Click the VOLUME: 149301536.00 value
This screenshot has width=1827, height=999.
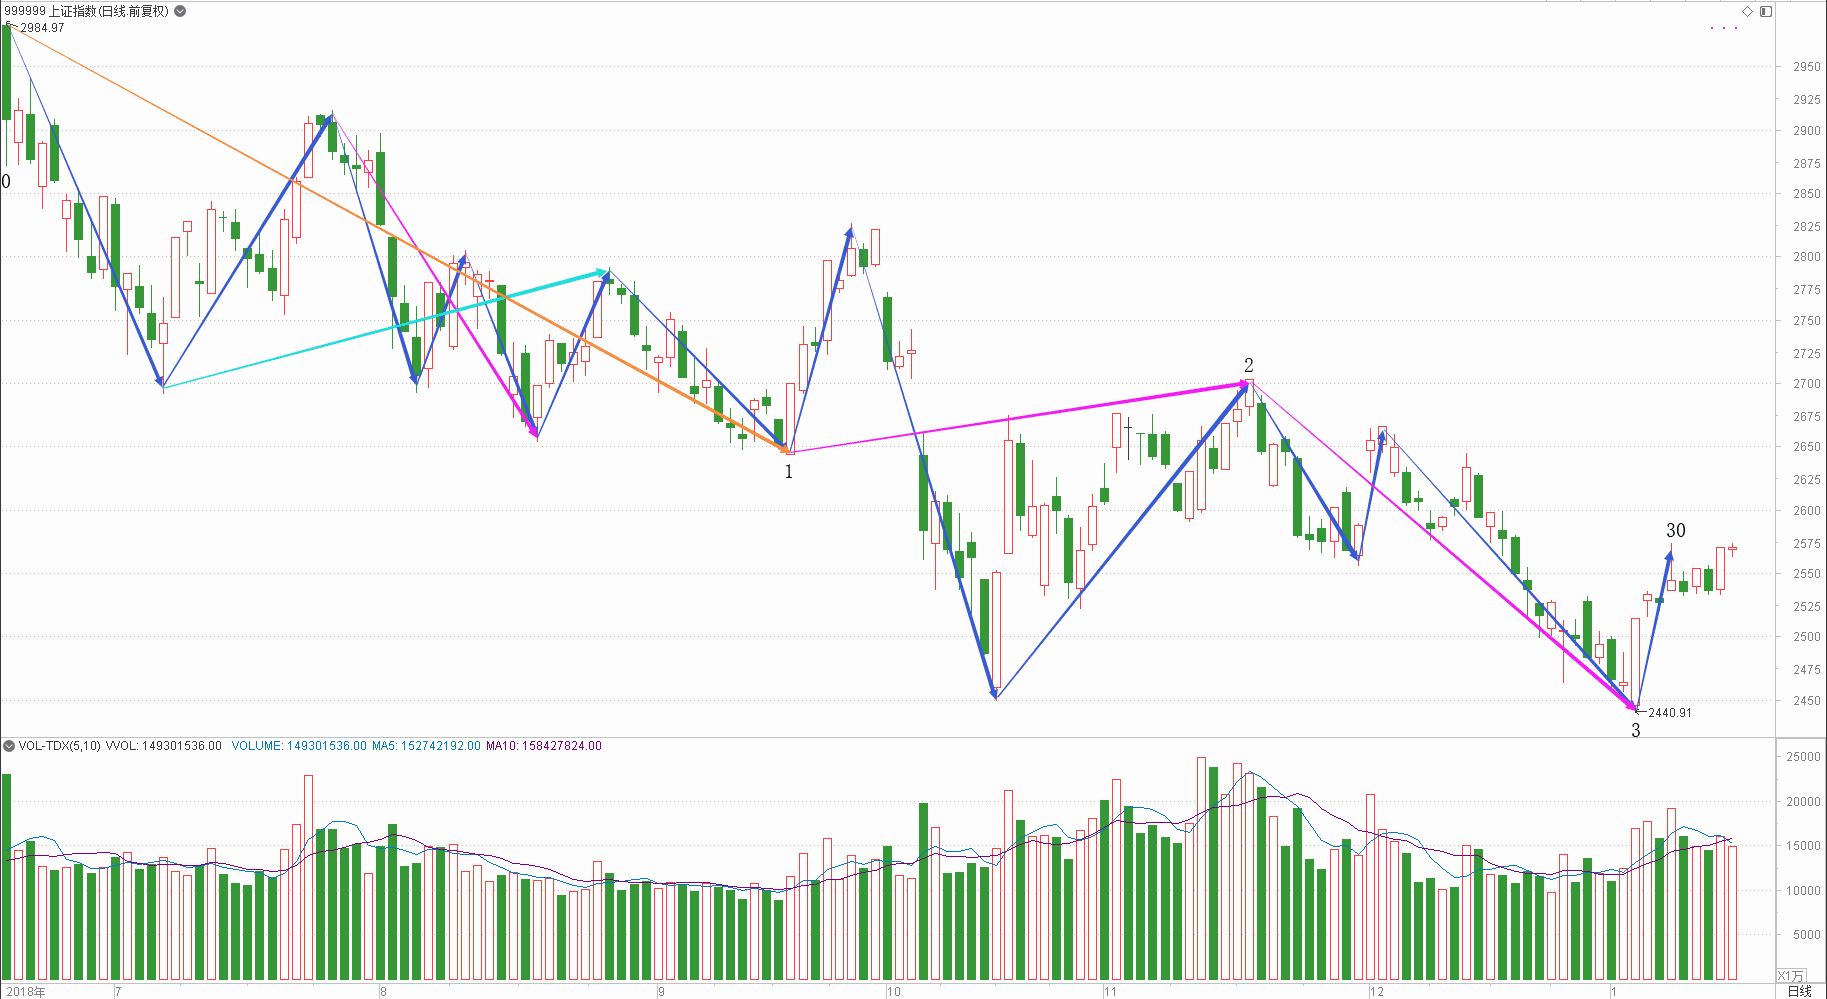(299, 746)
